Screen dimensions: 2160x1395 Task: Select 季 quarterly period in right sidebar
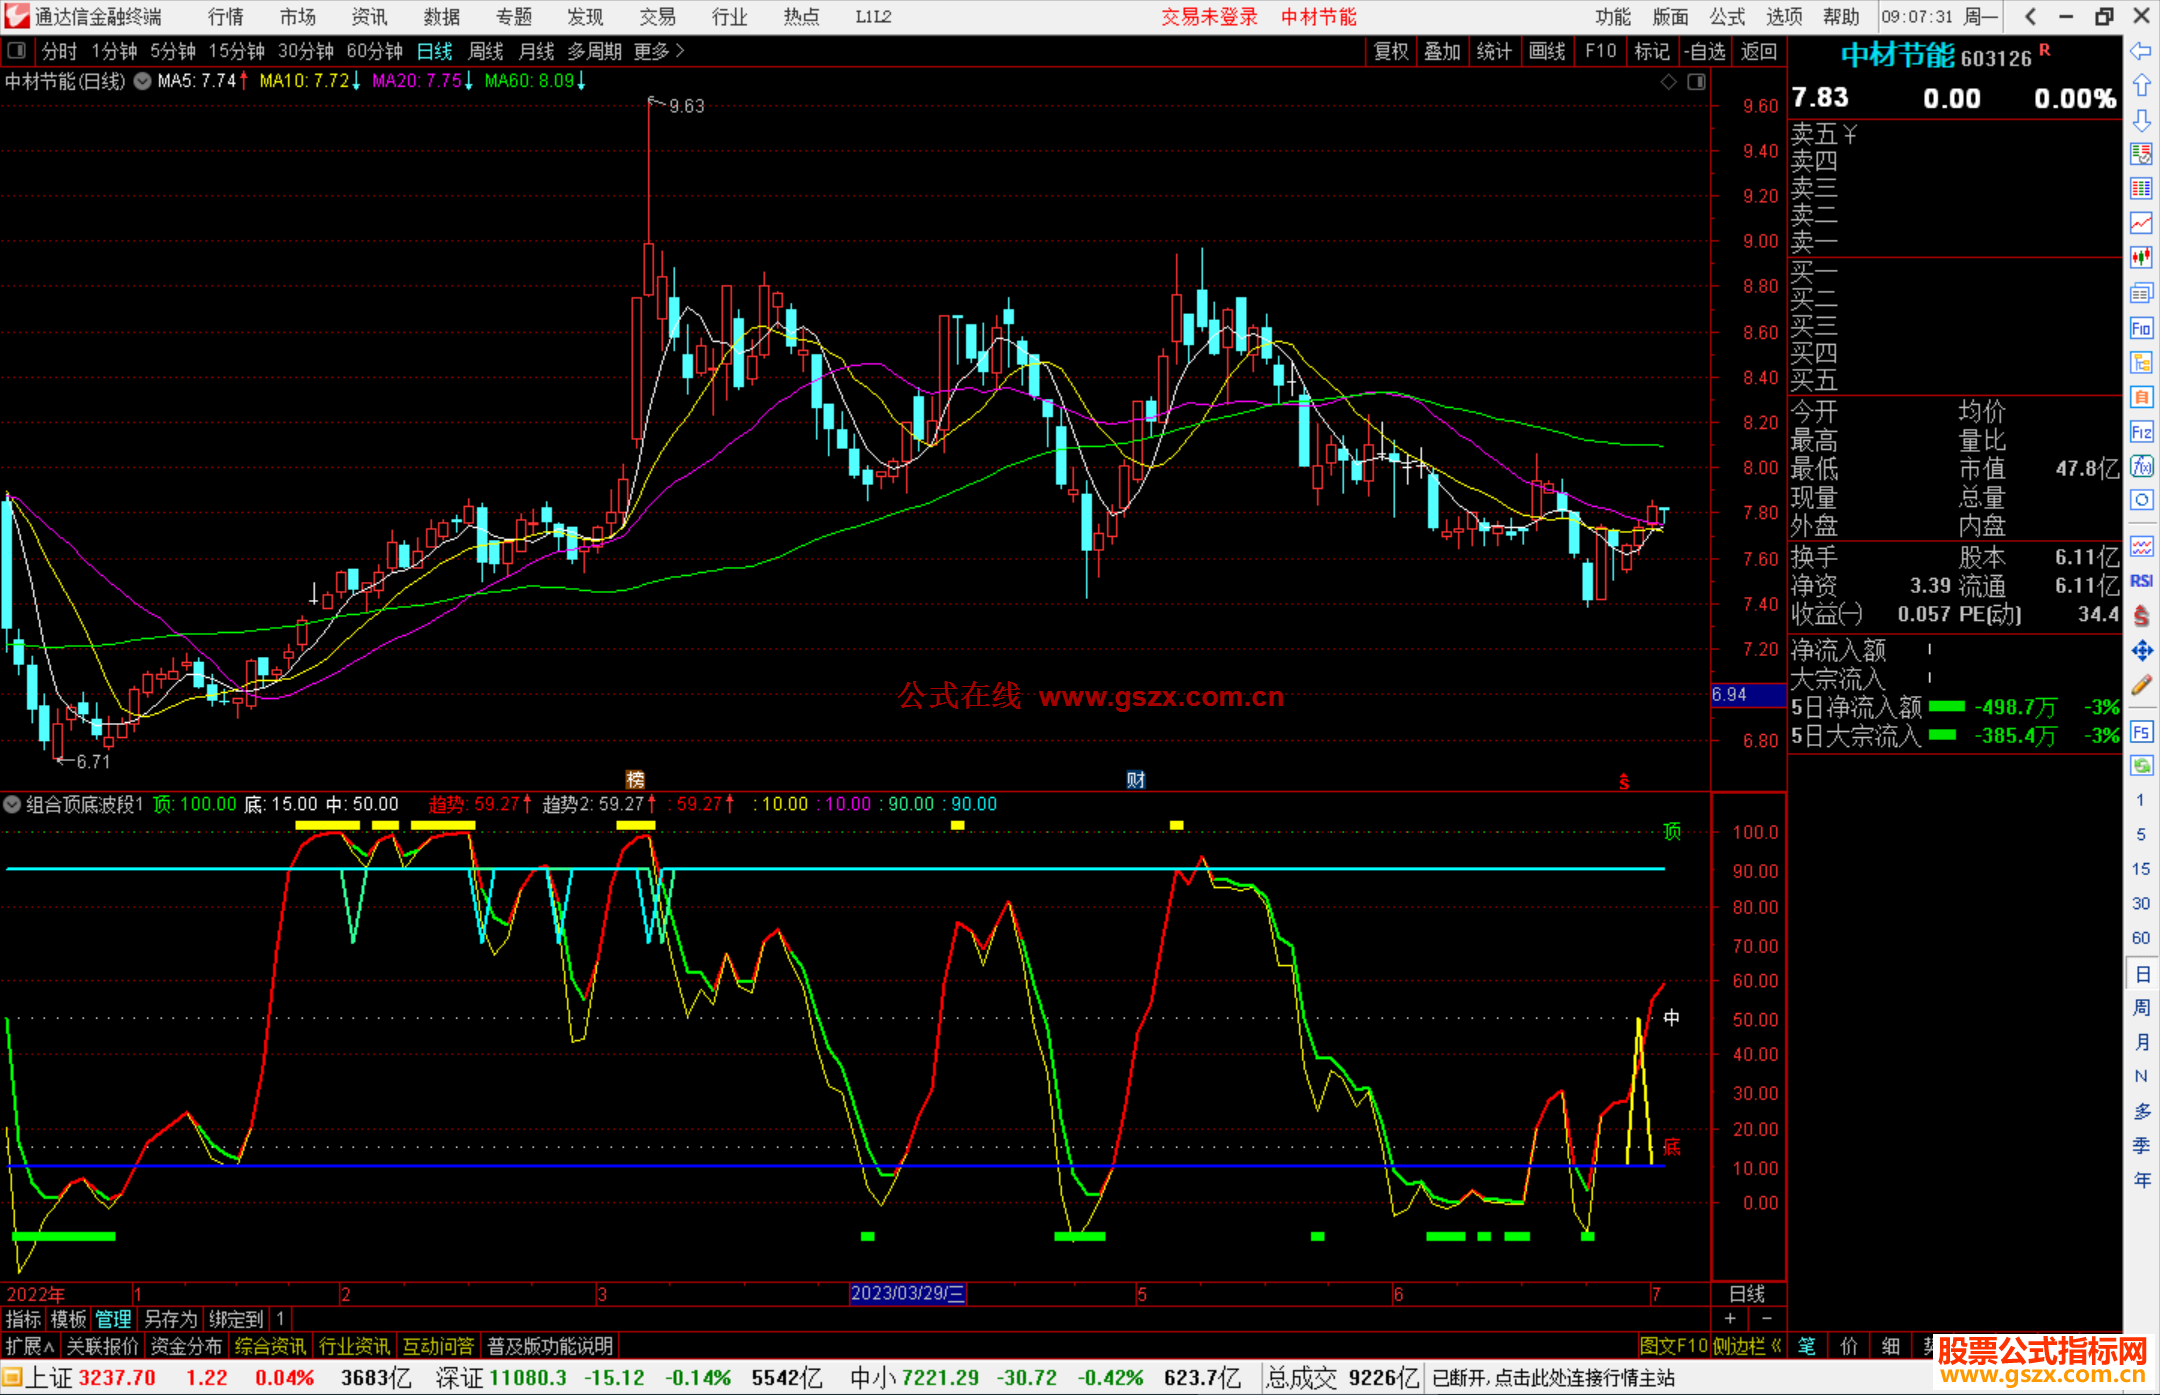2141,1145
